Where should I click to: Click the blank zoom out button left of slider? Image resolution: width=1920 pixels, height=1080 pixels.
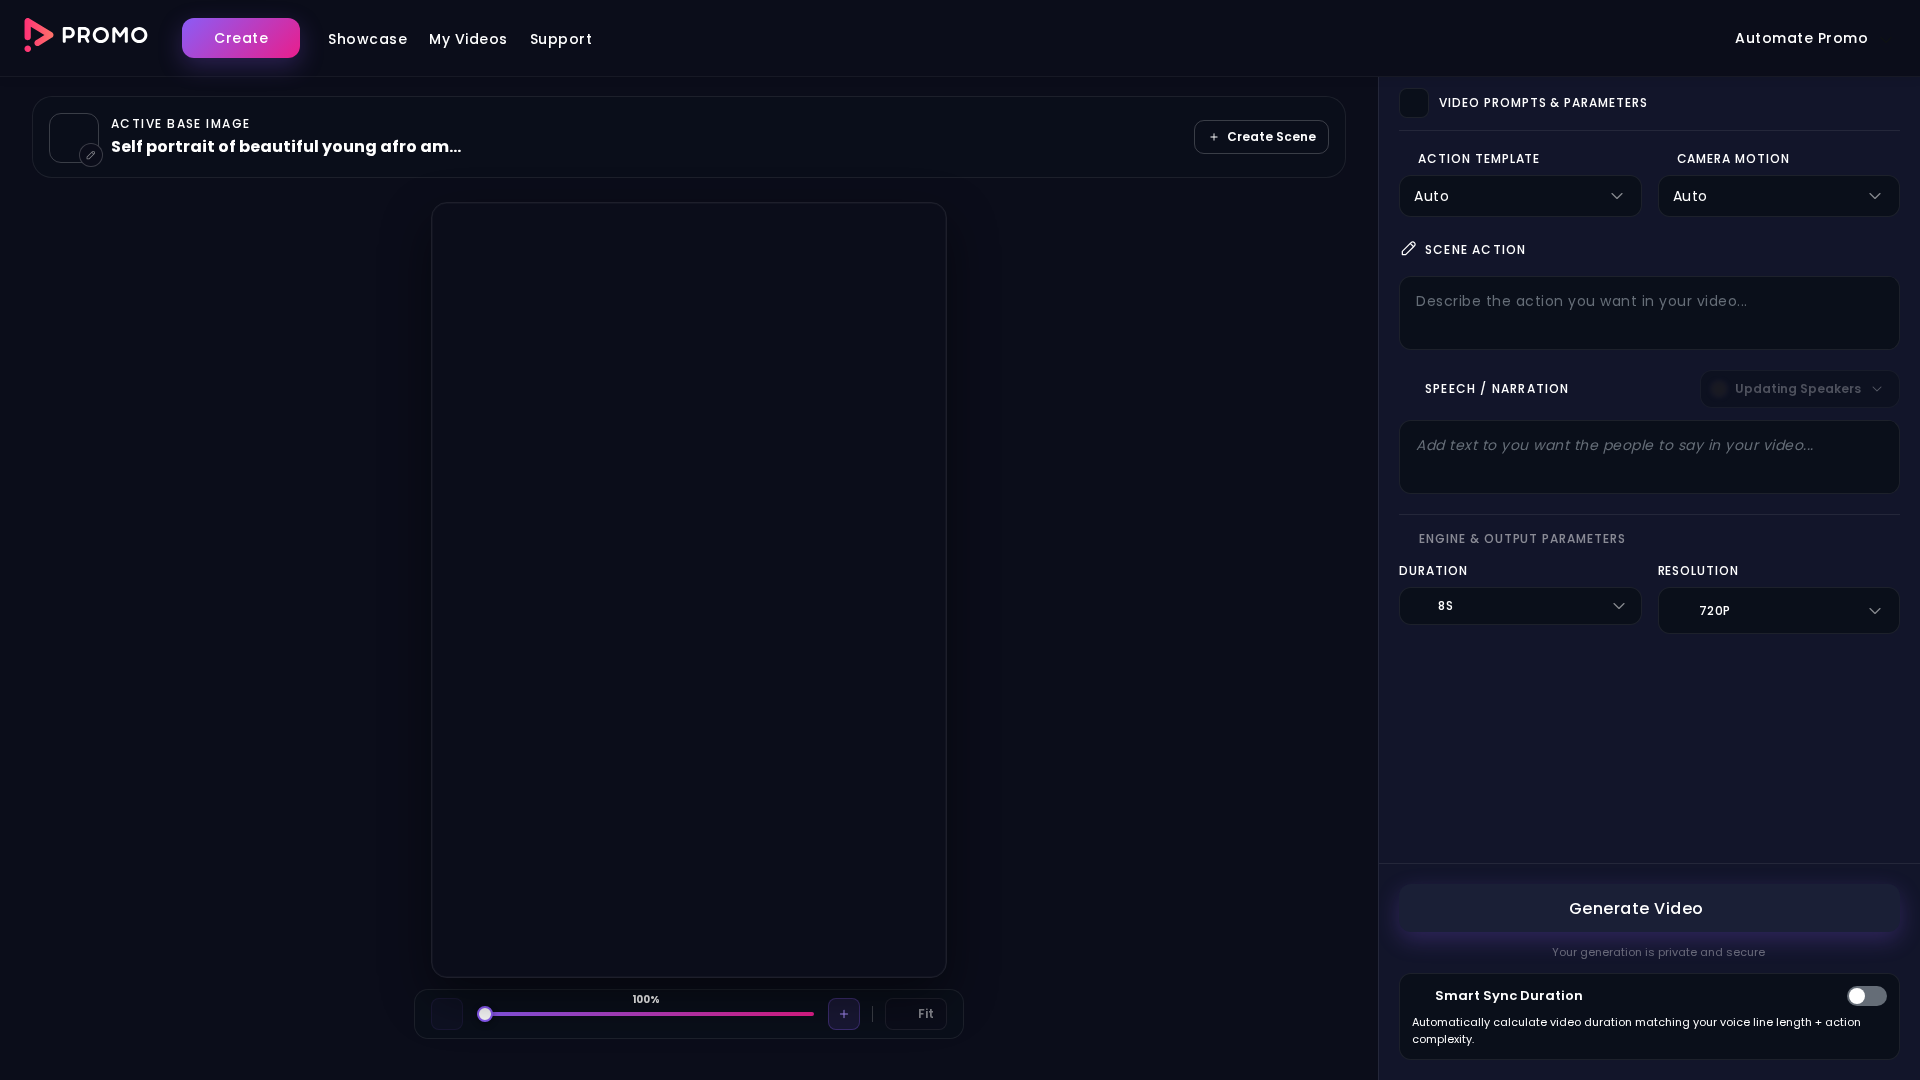(447, 1014)
